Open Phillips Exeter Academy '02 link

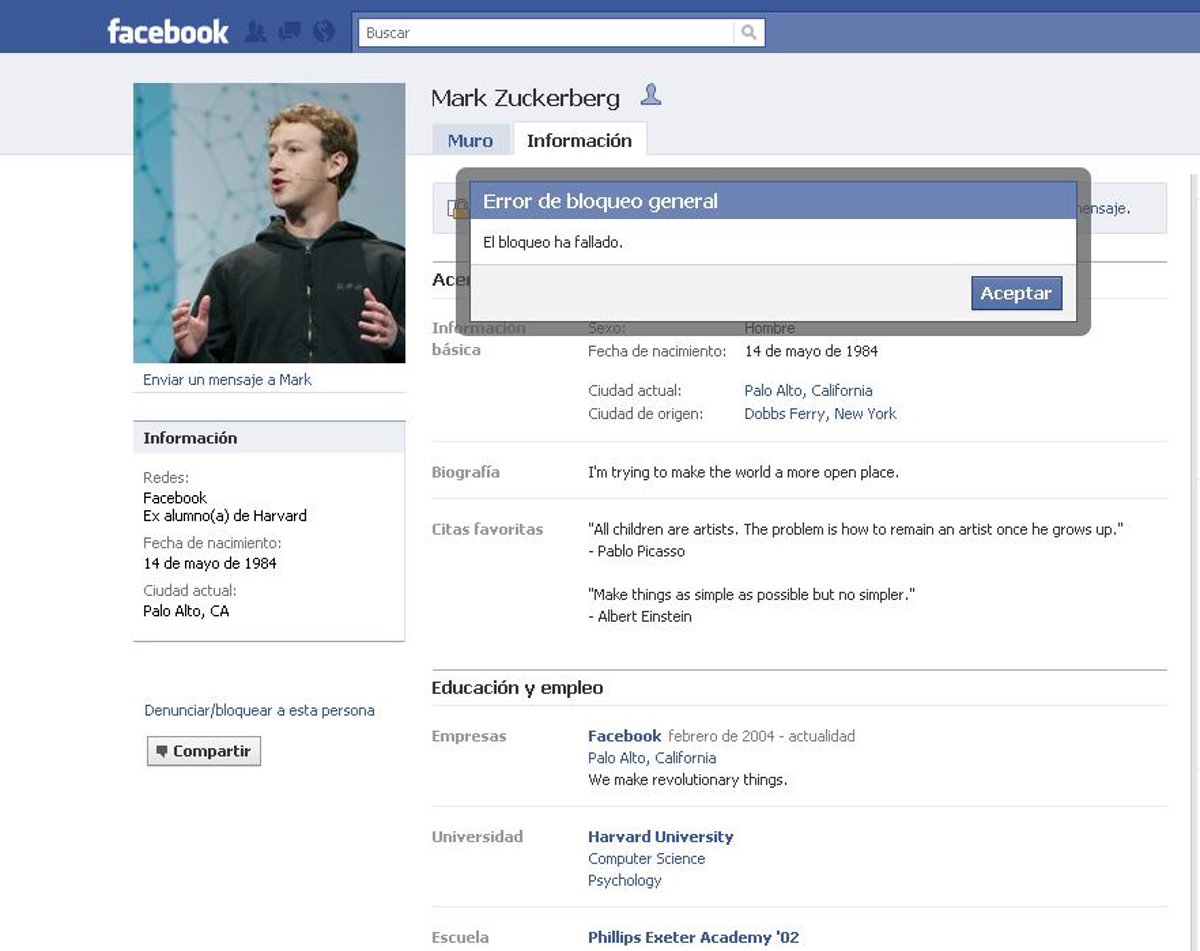tap(693, 938)
